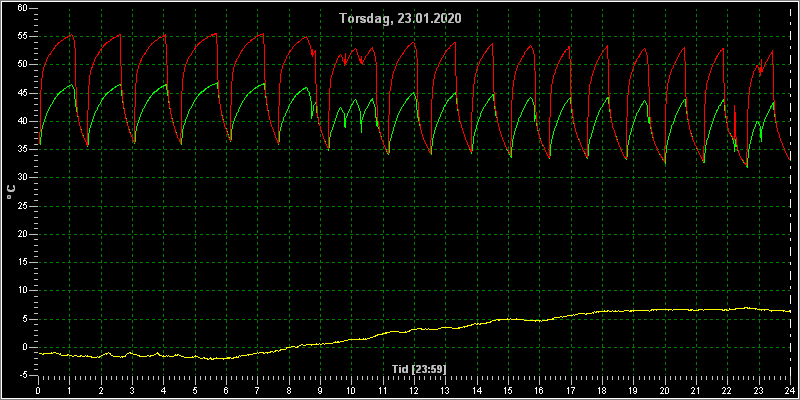Select hour 0 on the time axis
Viewport: 800px width, 400px height.
click(x=38, y=390)
